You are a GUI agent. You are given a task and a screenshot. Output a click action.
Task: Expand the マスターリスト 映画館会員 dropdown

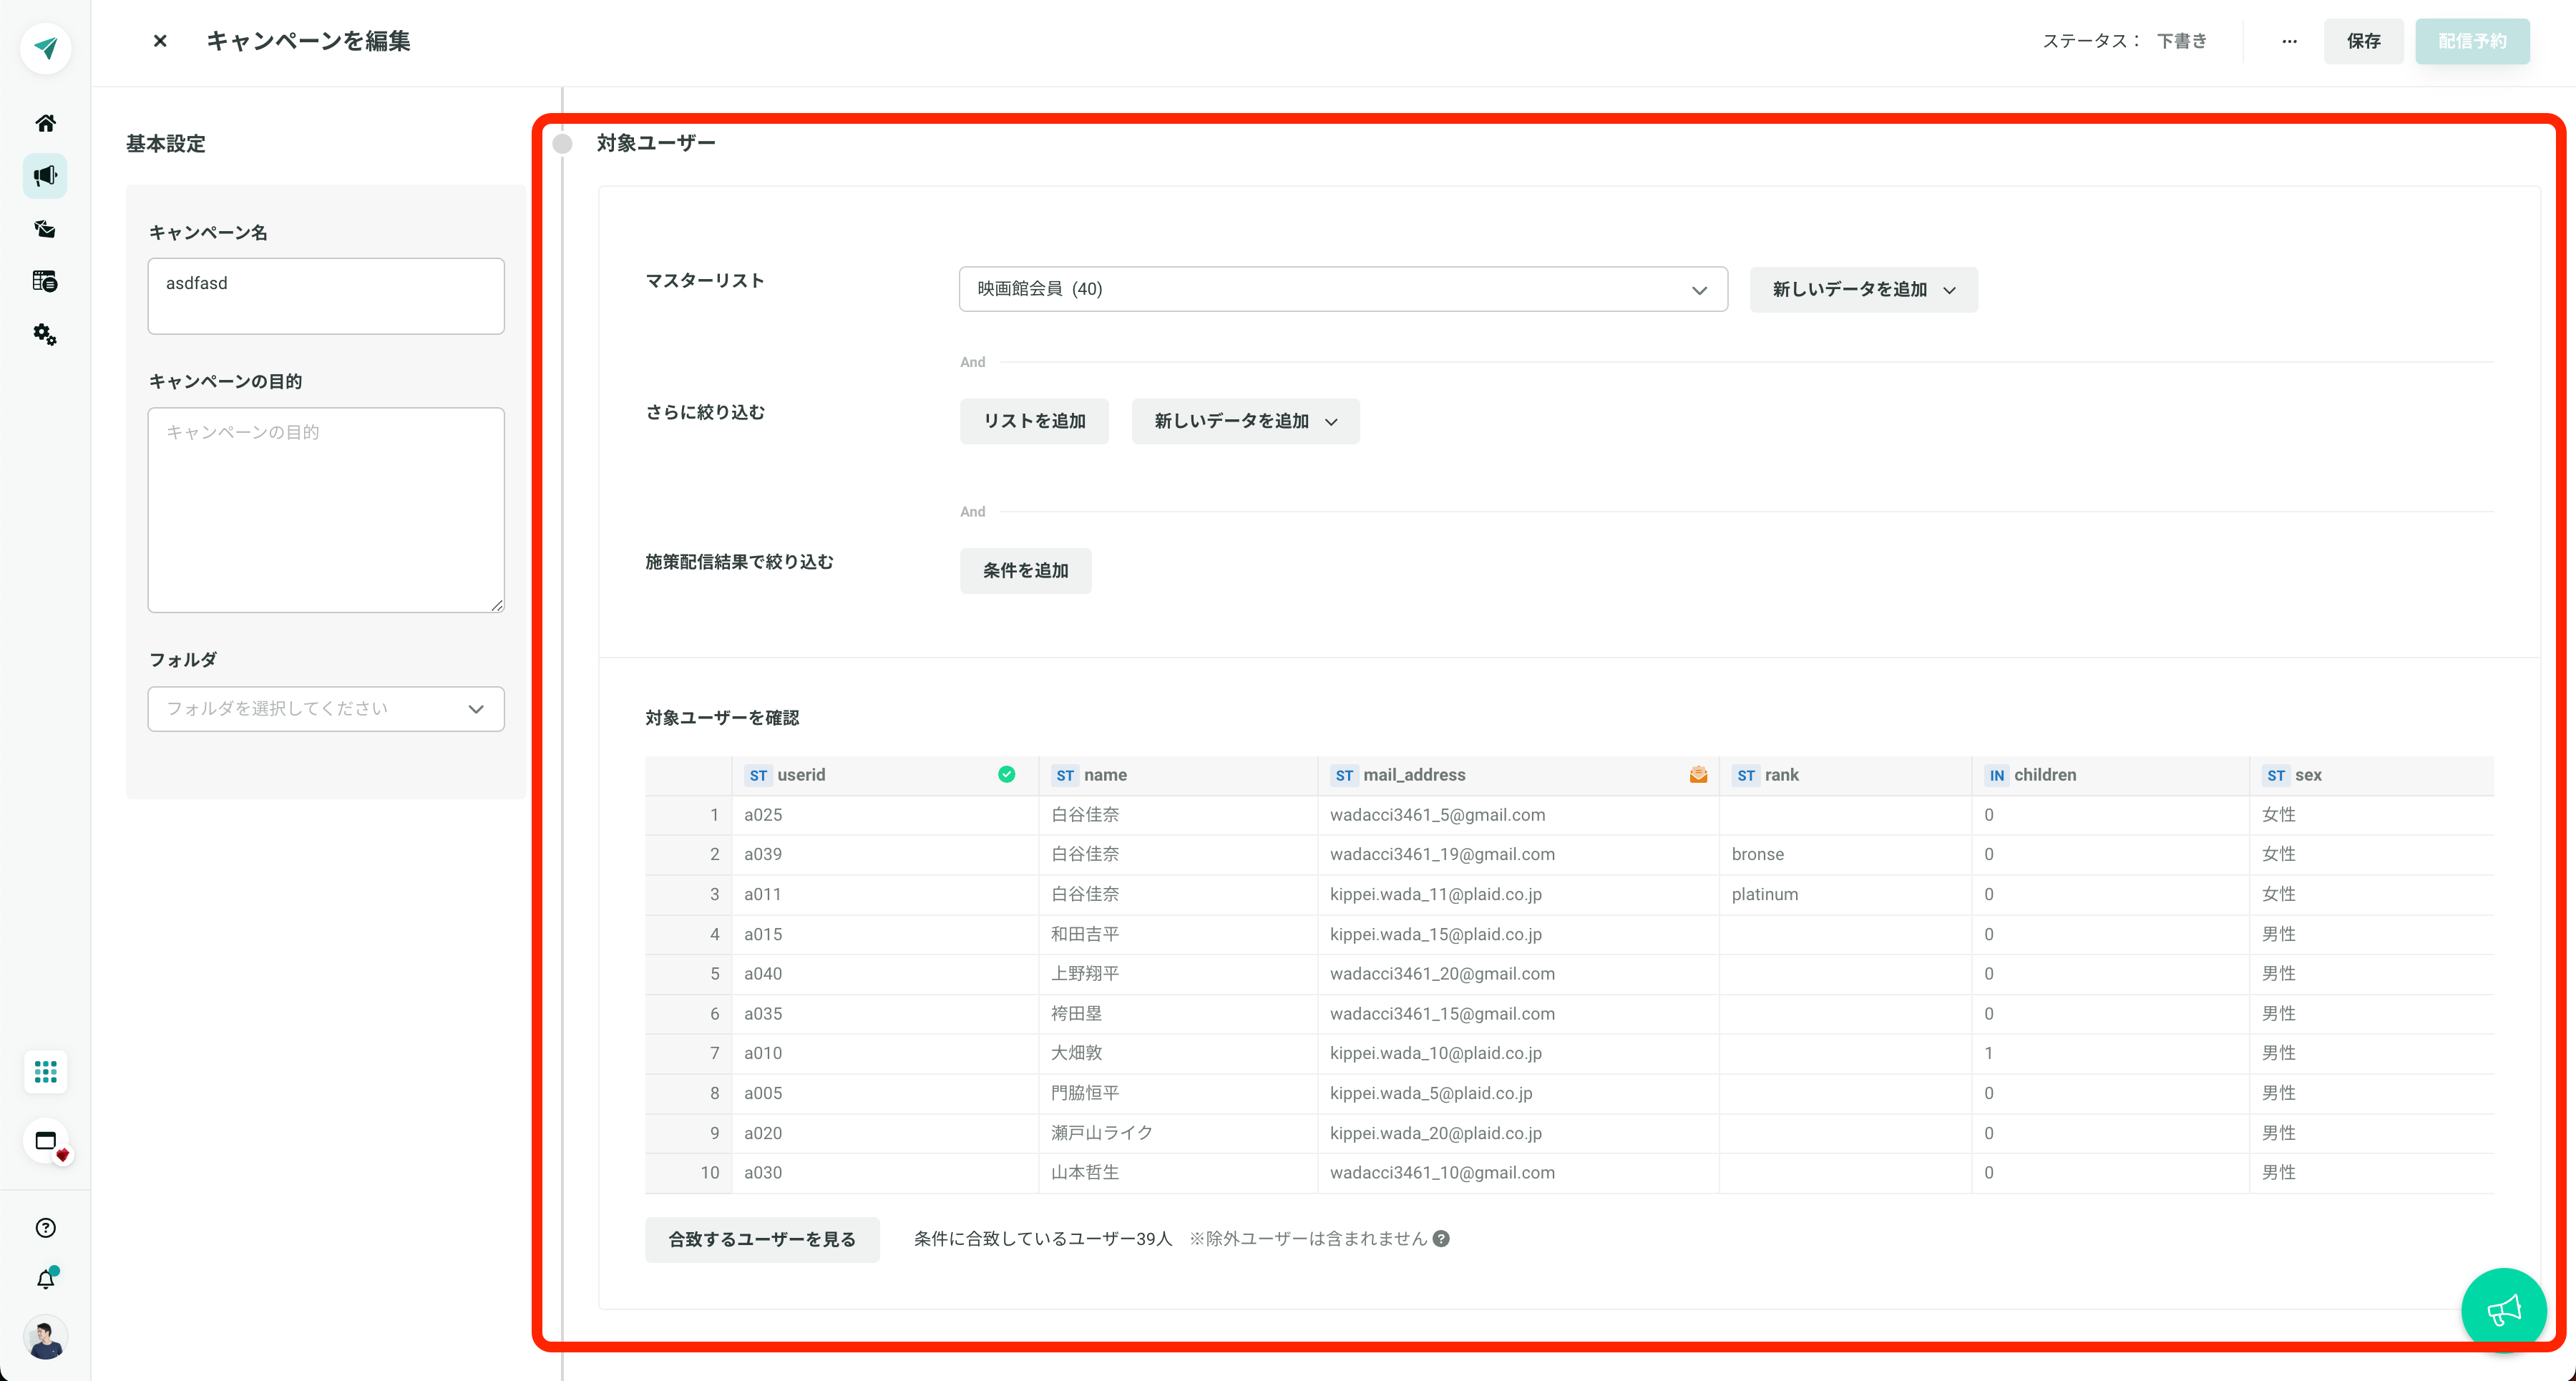(1343, 289)
